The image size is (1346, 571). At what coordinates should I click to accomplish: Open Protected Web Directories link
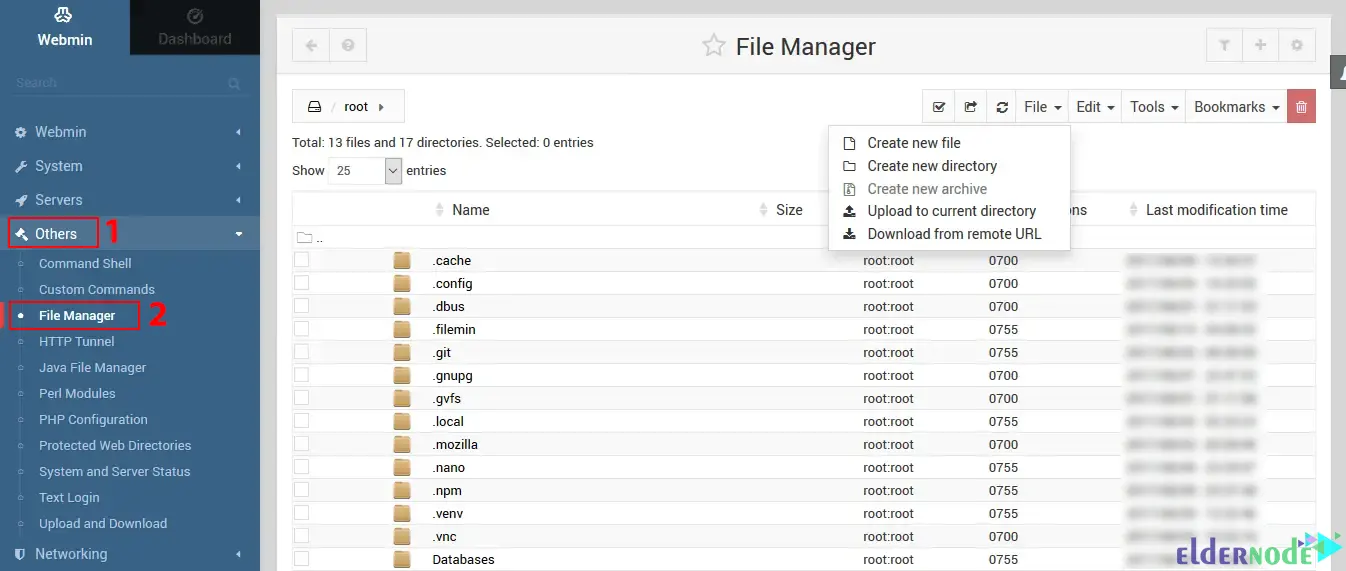pos(115,446)
